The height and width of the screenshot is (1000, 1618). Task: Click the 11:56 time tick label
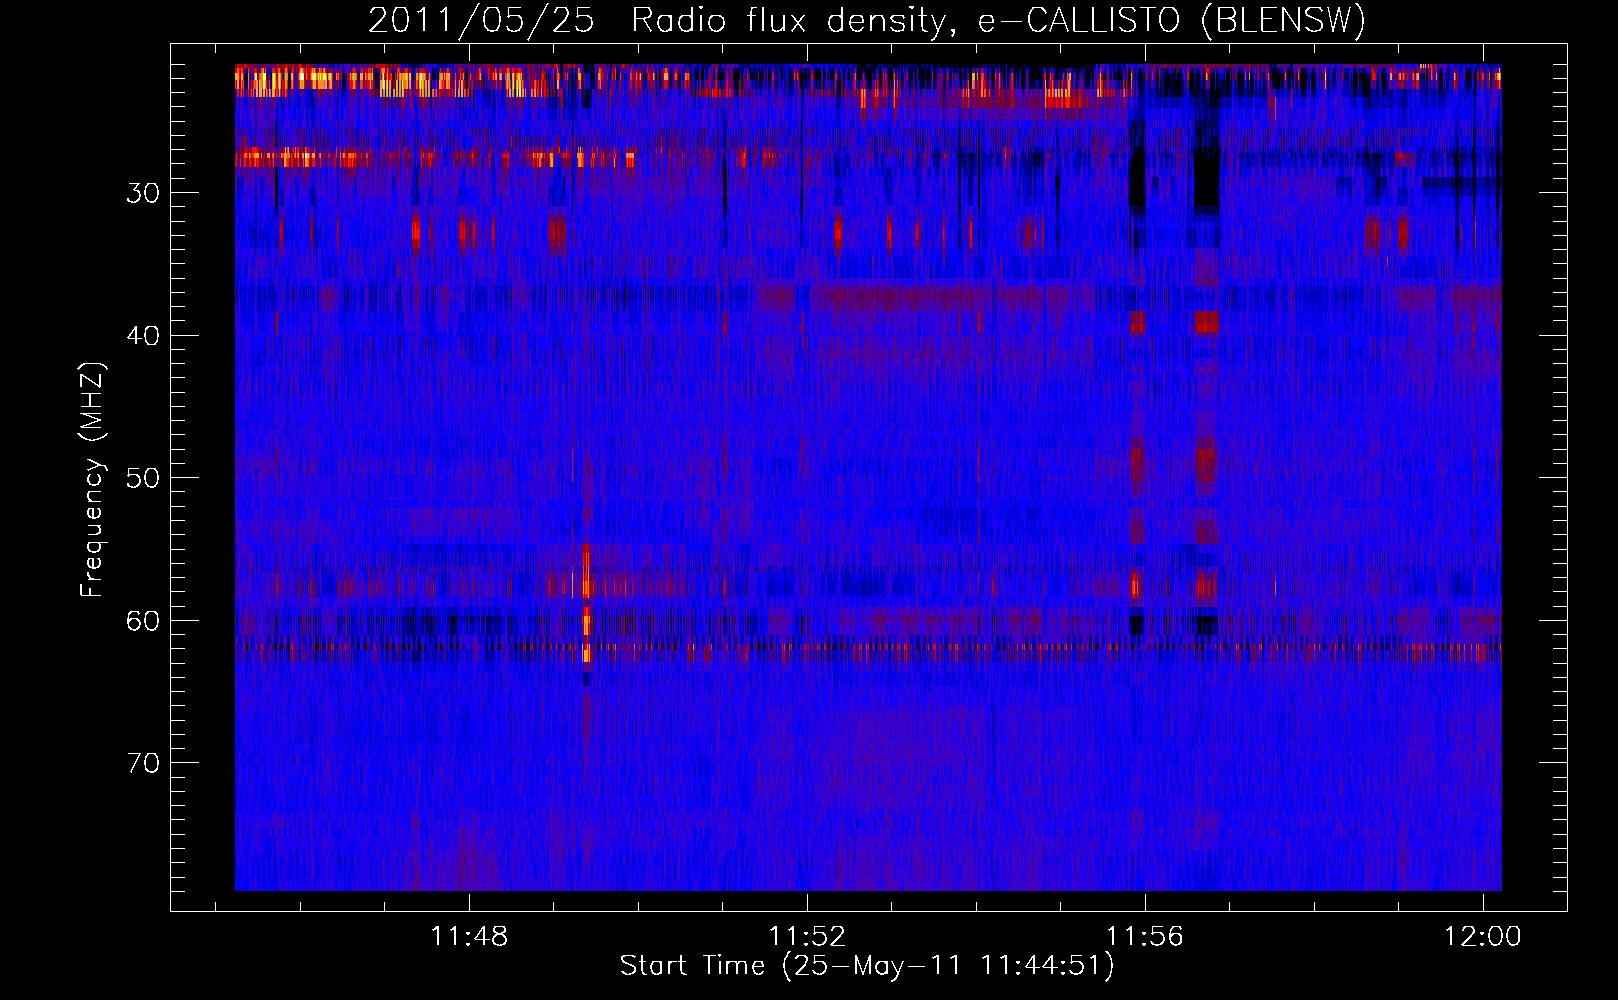(x=1145, y=936)
